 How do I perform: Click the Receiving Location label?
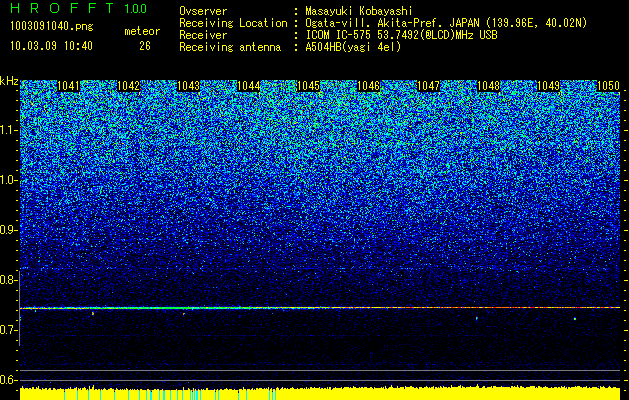pyautogui.click(x=233, y=23)
